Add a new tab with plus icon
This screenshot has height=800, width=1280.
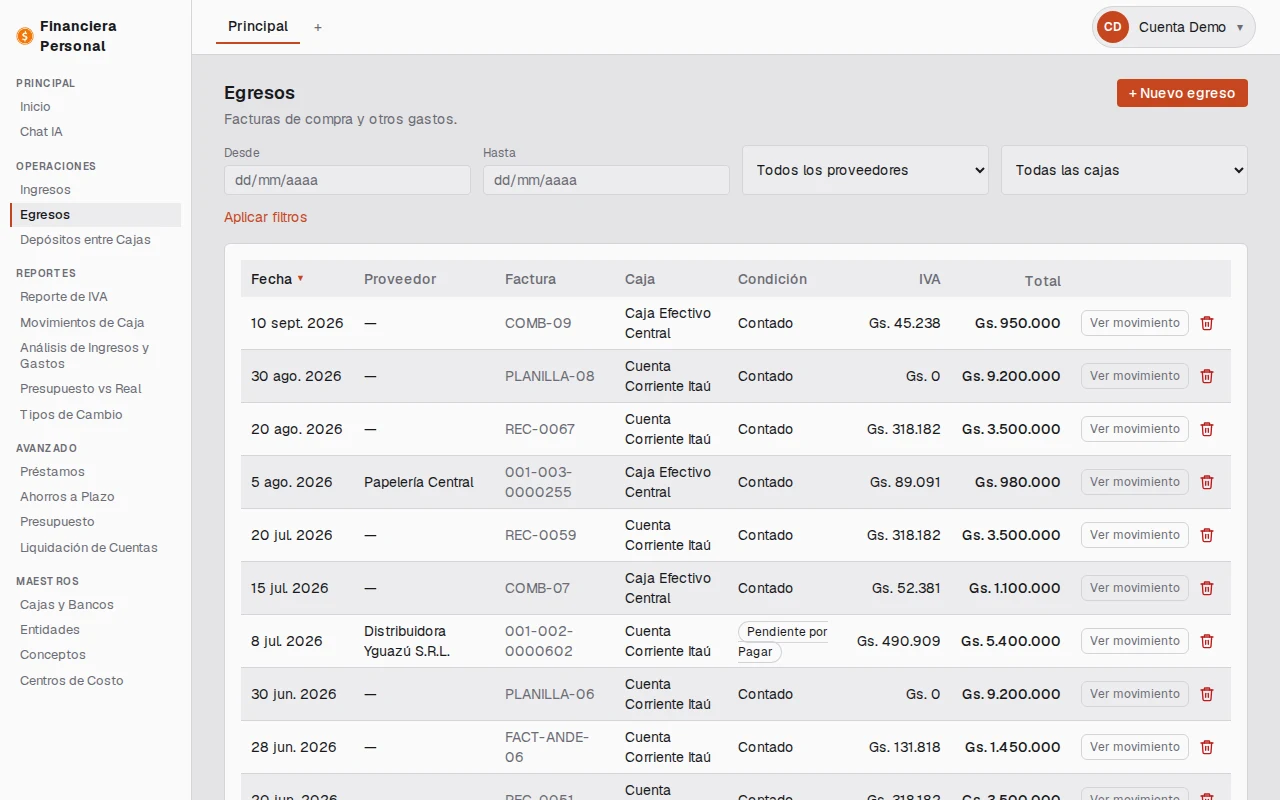(x=318, y=27)
